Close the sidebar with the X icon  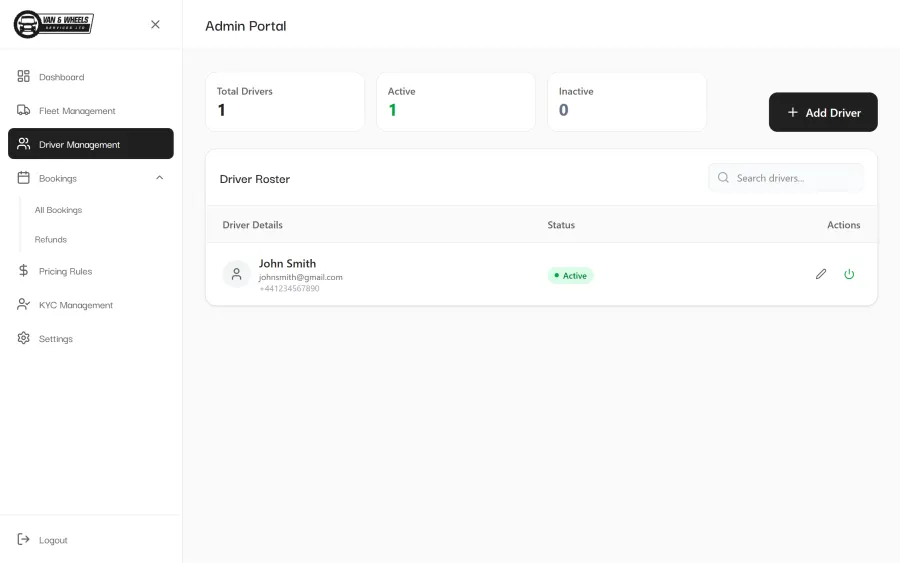(155, 24)
